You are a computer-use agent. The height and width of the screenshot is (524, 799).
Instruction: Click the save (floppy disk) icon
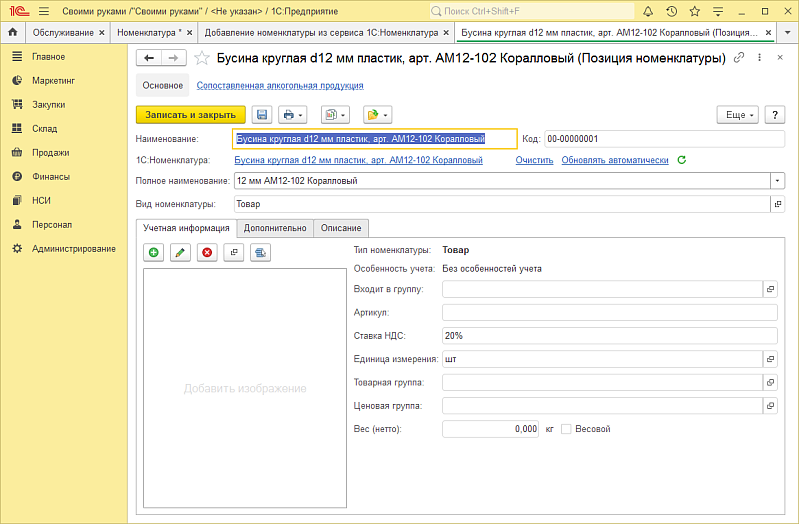[262, 115]
